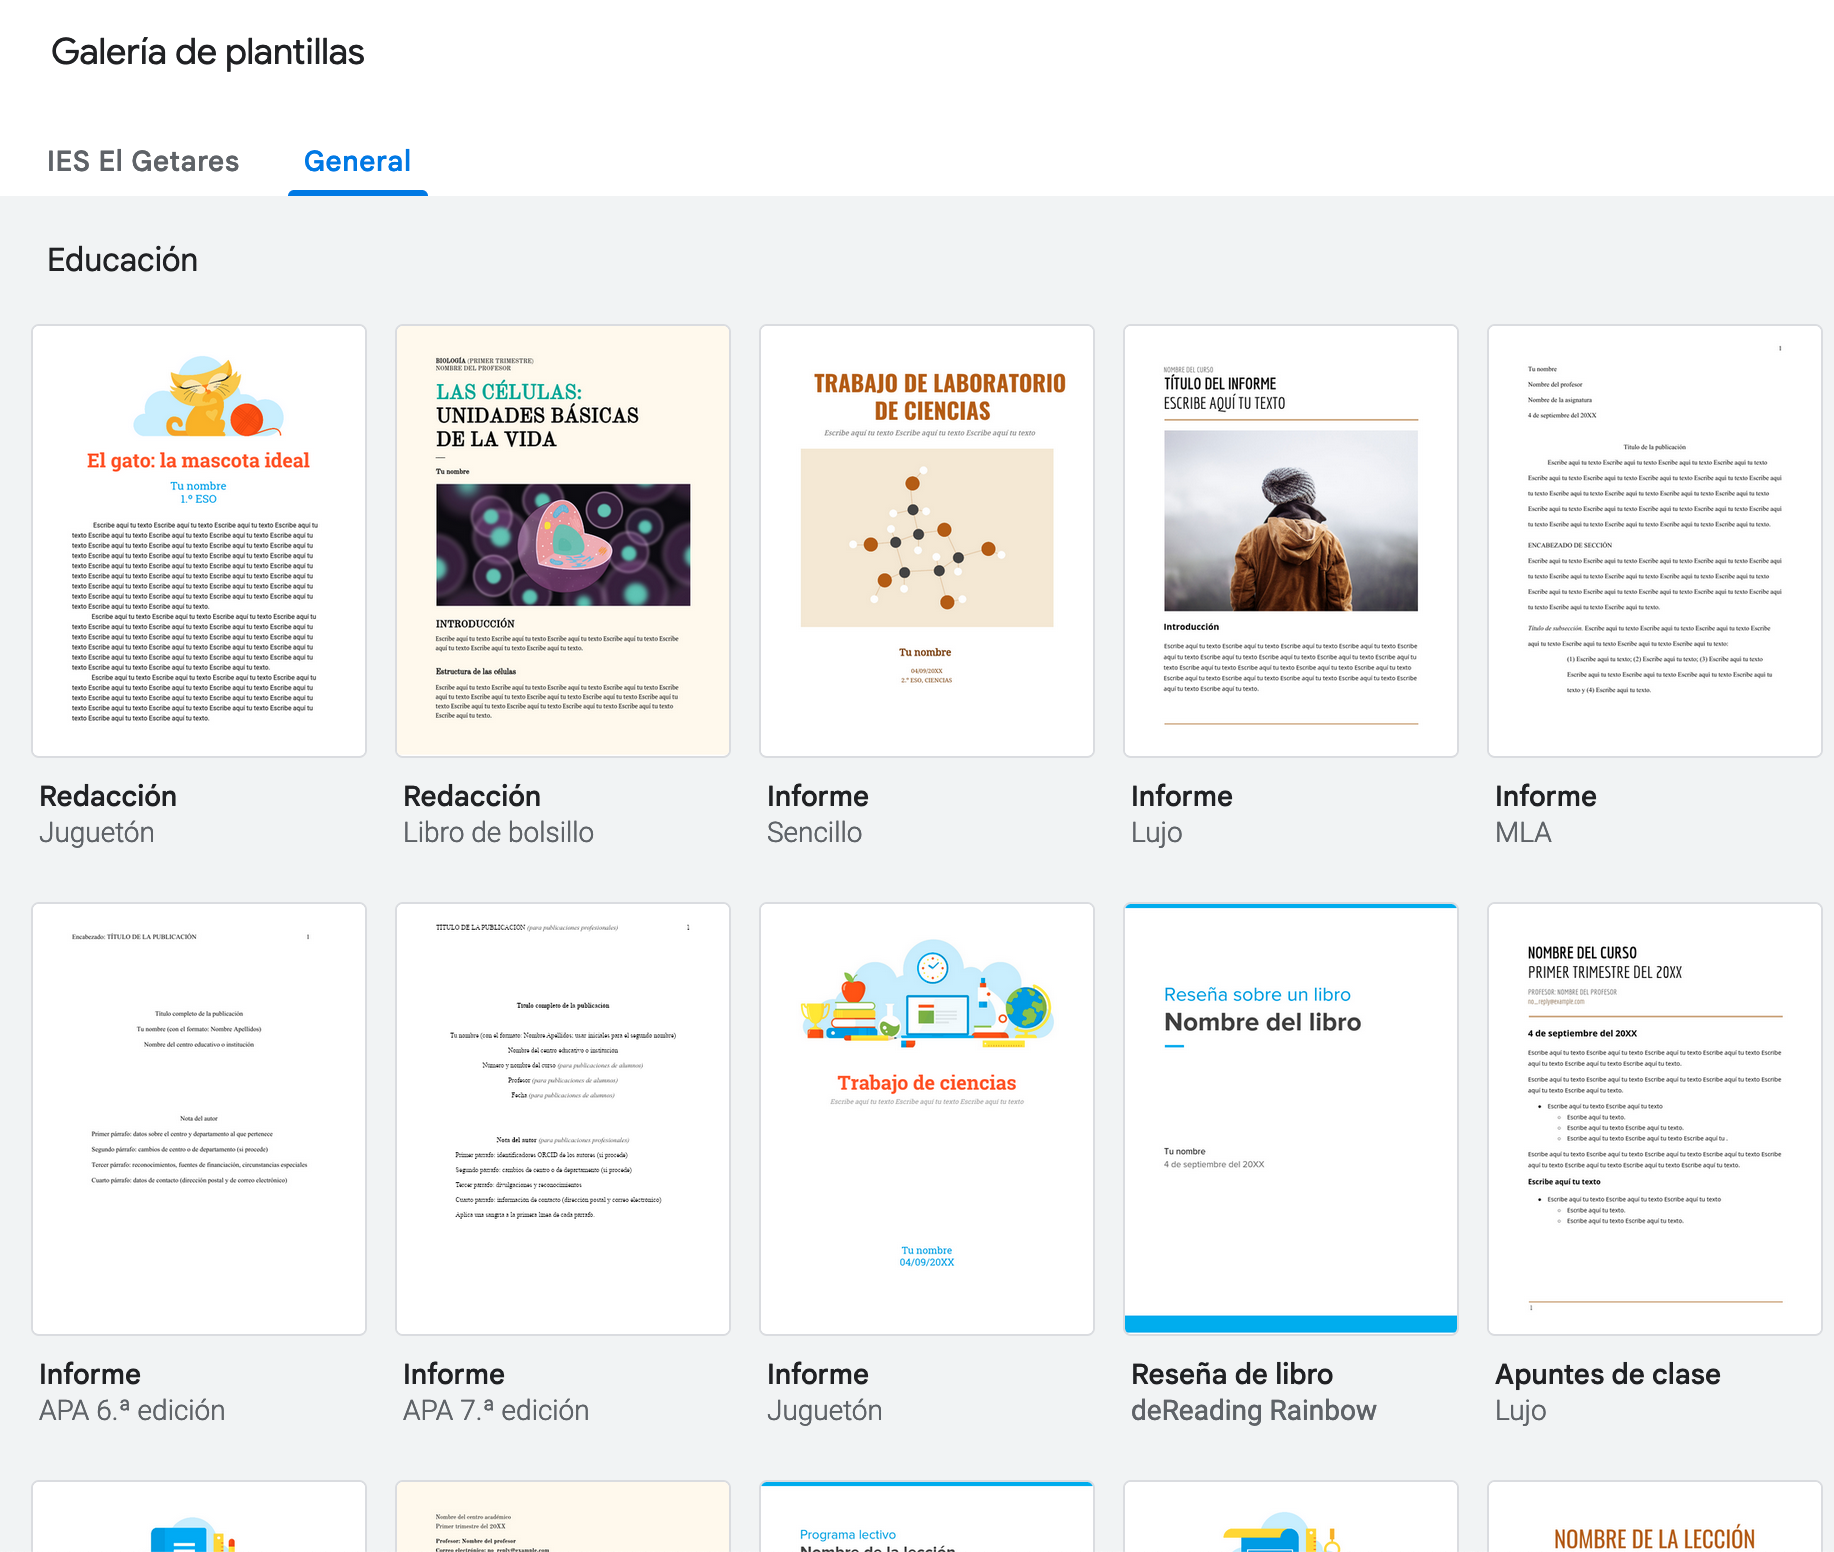
Task: Click the Programa lectivo template preview
Action: 927,1518
